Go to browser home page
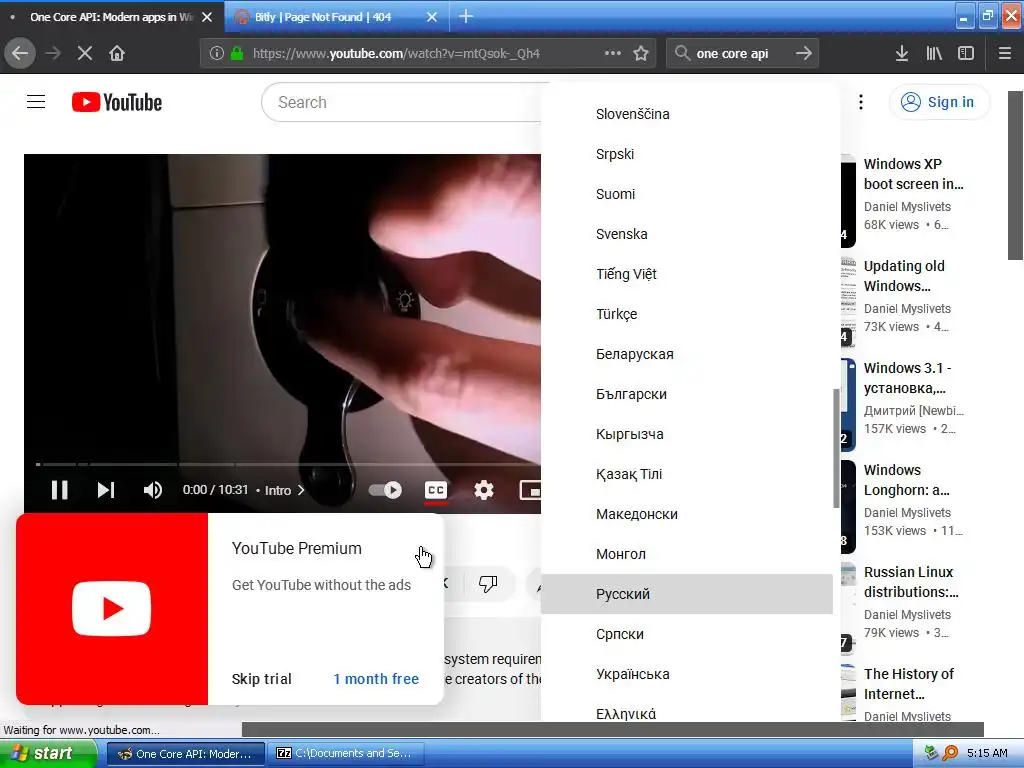This screenshot has height=768, width=1024. point(117,53)
